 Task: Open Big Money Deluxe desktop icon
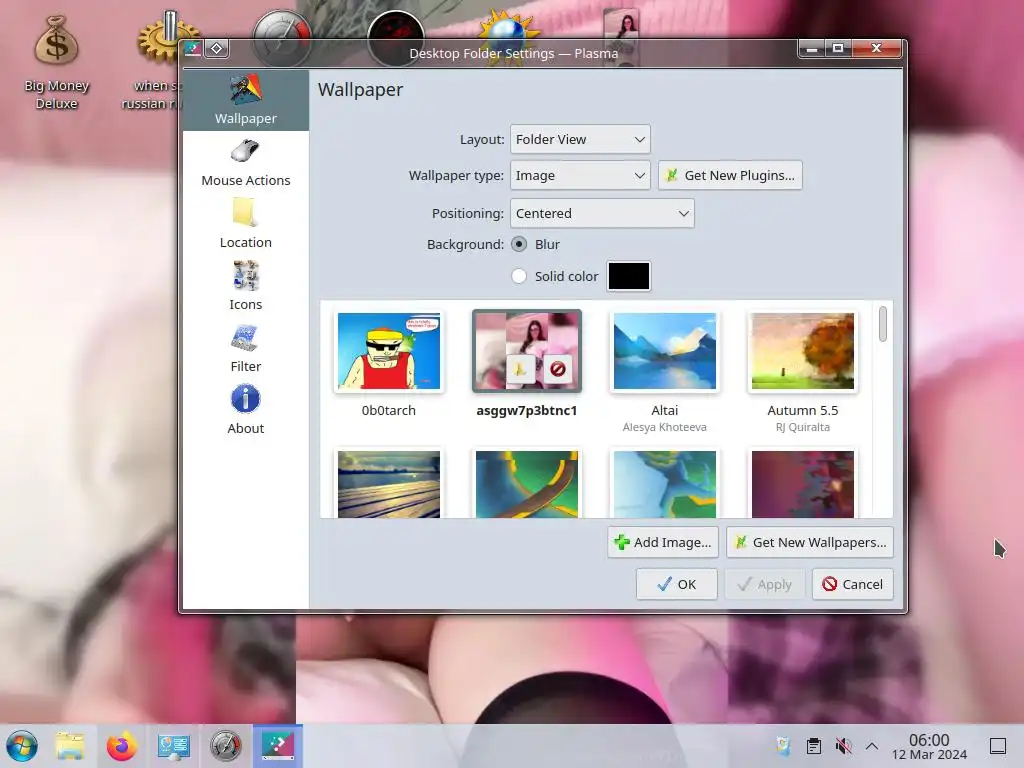(x=57, y=62)
